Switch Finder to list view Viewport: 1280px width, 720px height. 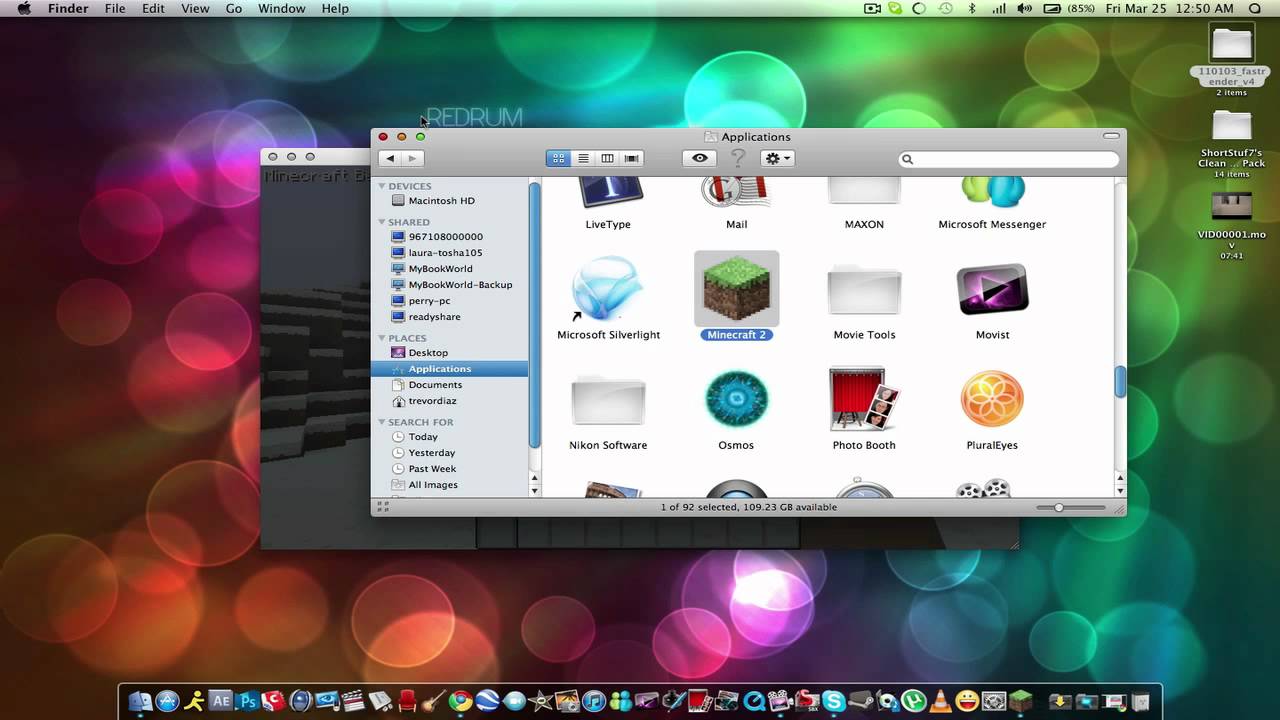click(583, 158)
